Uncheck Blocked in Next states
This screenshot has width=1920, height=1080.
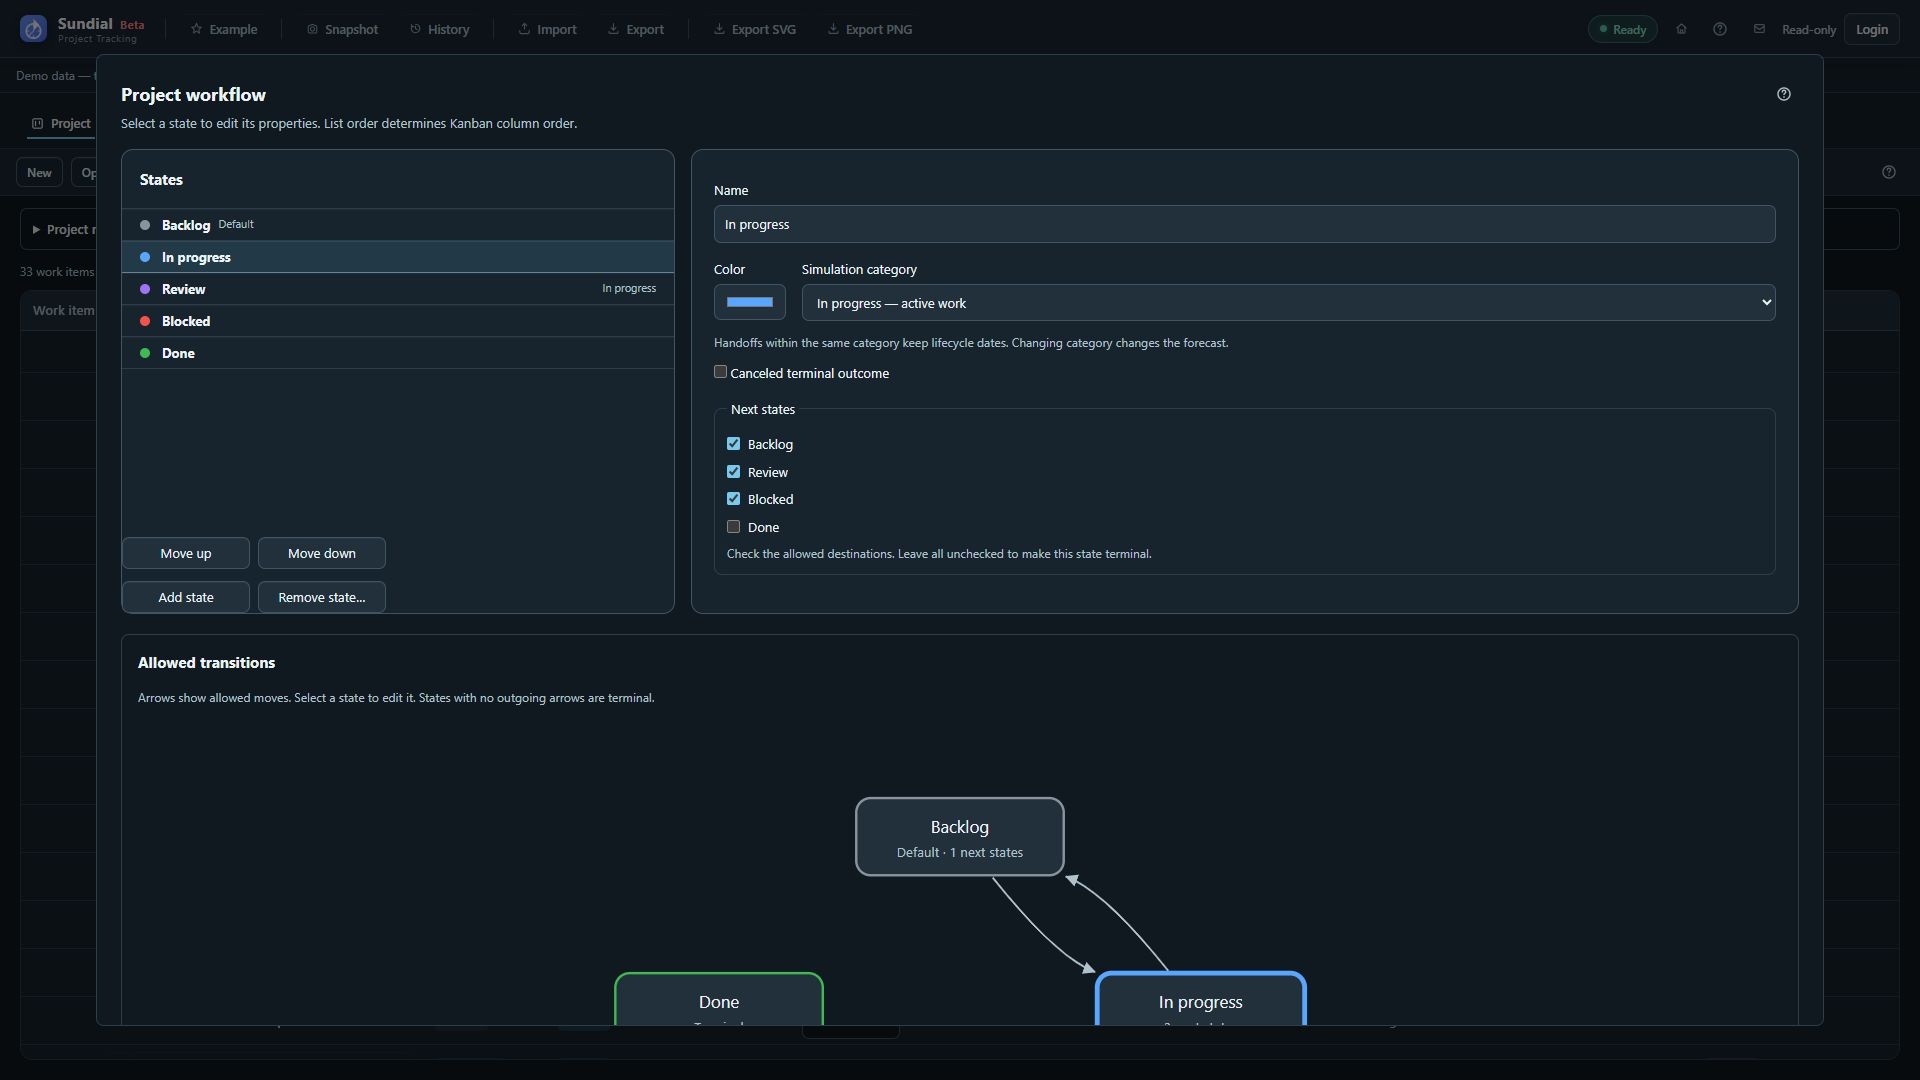click(733, 499)
